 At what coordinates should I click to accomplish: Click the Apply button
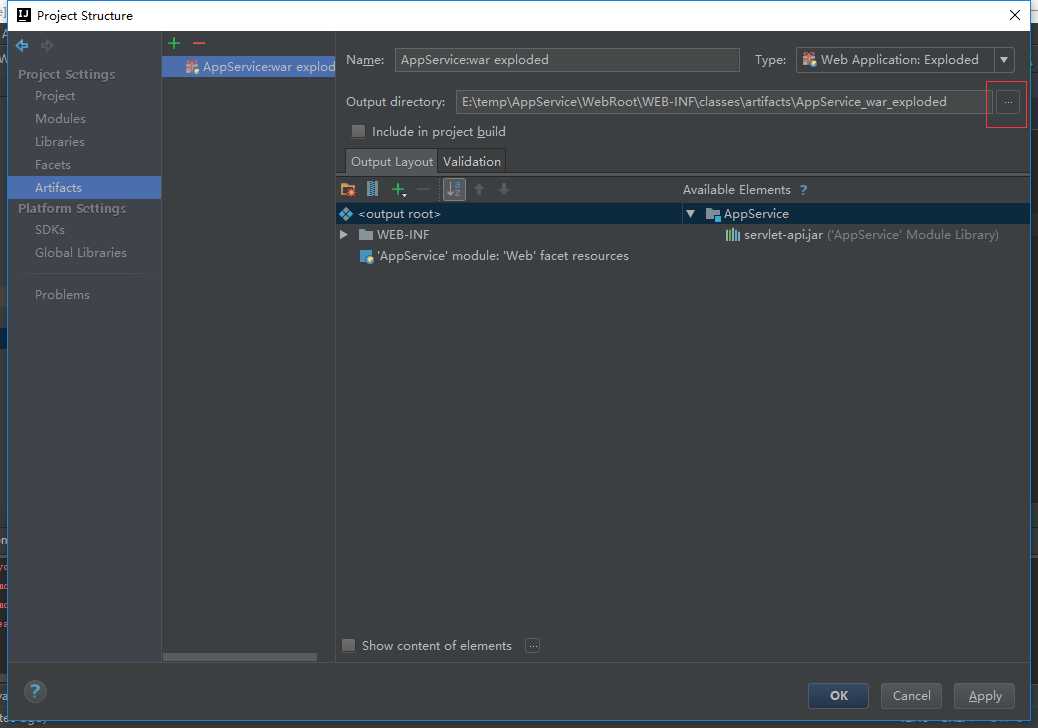(984, 696)
